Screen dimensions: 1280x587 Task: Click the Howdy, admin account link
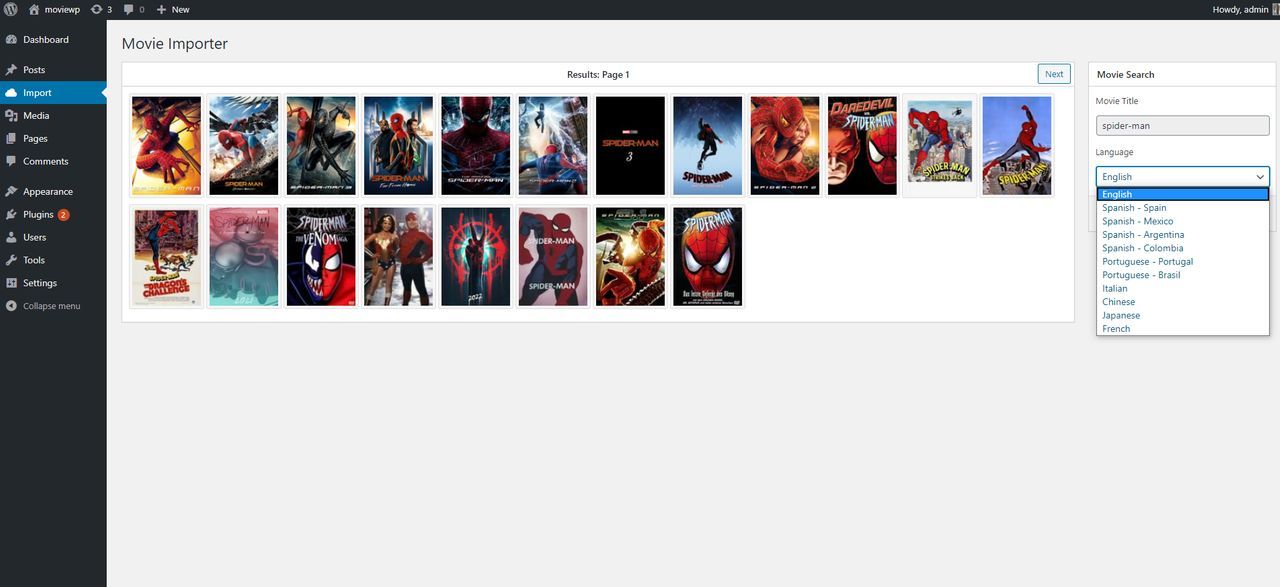pos(1240,9)
